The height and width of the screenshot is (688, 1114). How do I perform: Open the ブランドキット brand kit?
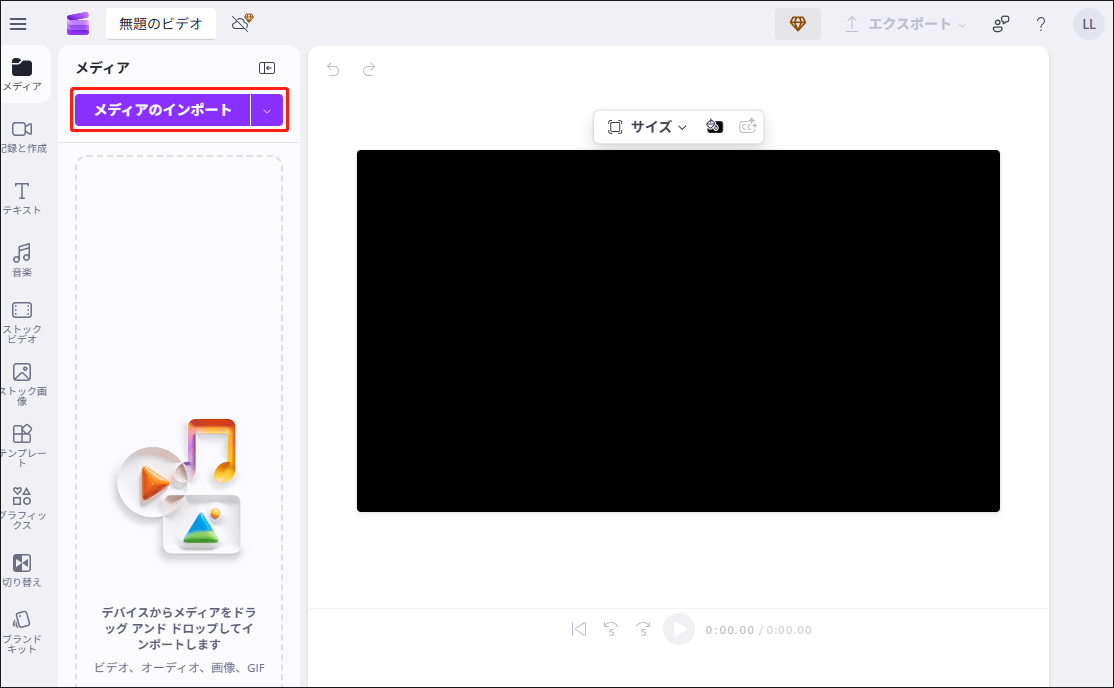(20, 630)
